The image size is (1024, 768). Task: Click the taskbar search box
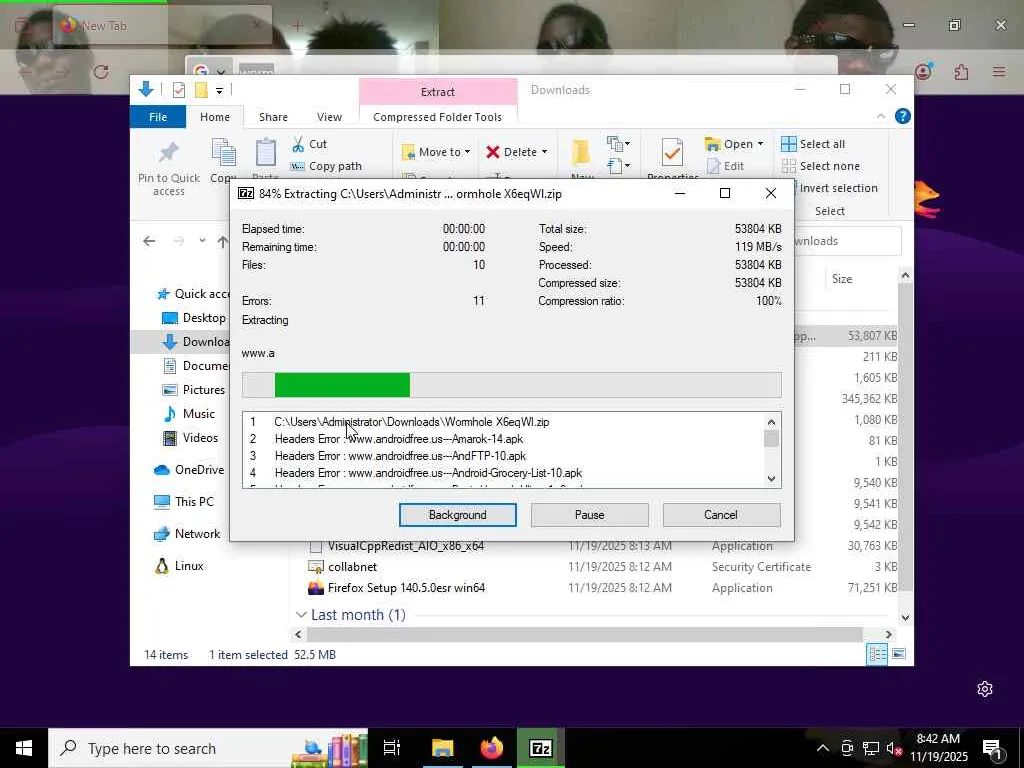[x=208, y=748]
